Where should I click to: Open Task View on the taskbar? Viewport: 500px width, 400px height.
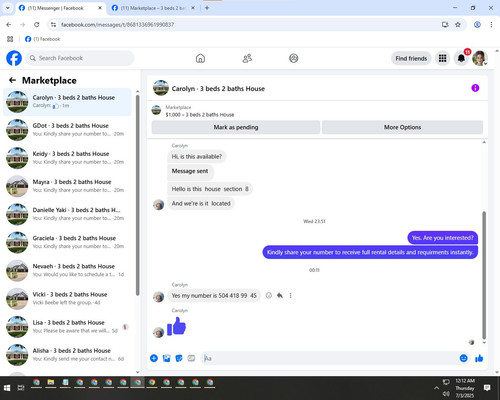pyautogui.click(x=21, y=388)
